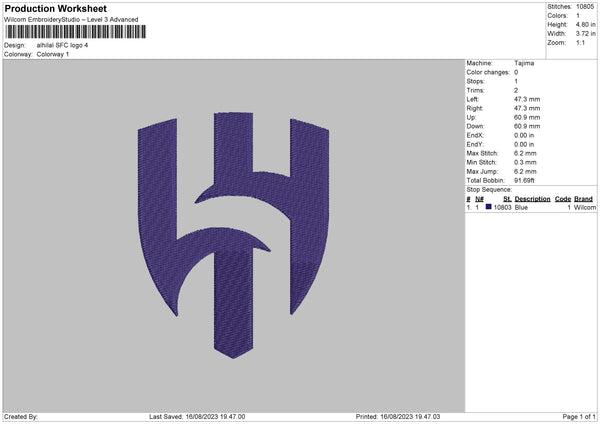Click the Last Saved timestamp in footer
Screen dimensions: 600x424
tap(197, 416)
